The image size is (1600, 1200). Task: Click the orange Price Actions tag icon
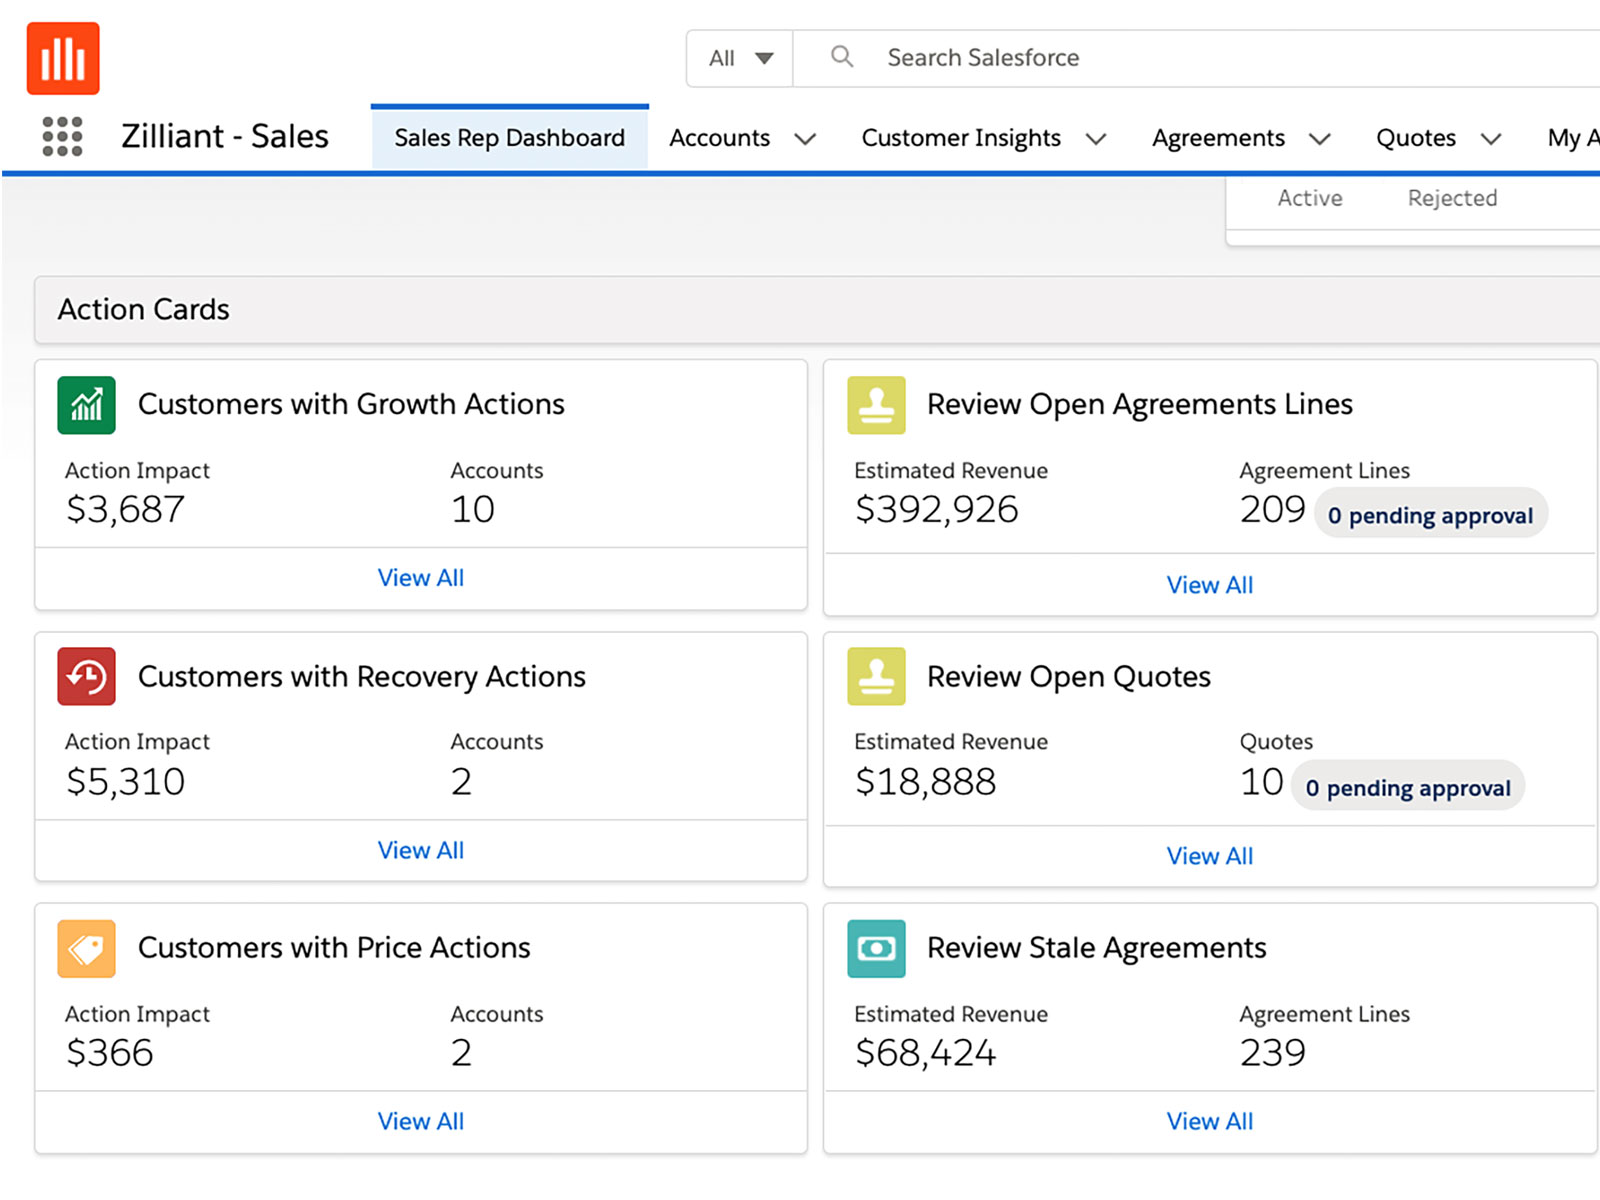click(87, 949)
